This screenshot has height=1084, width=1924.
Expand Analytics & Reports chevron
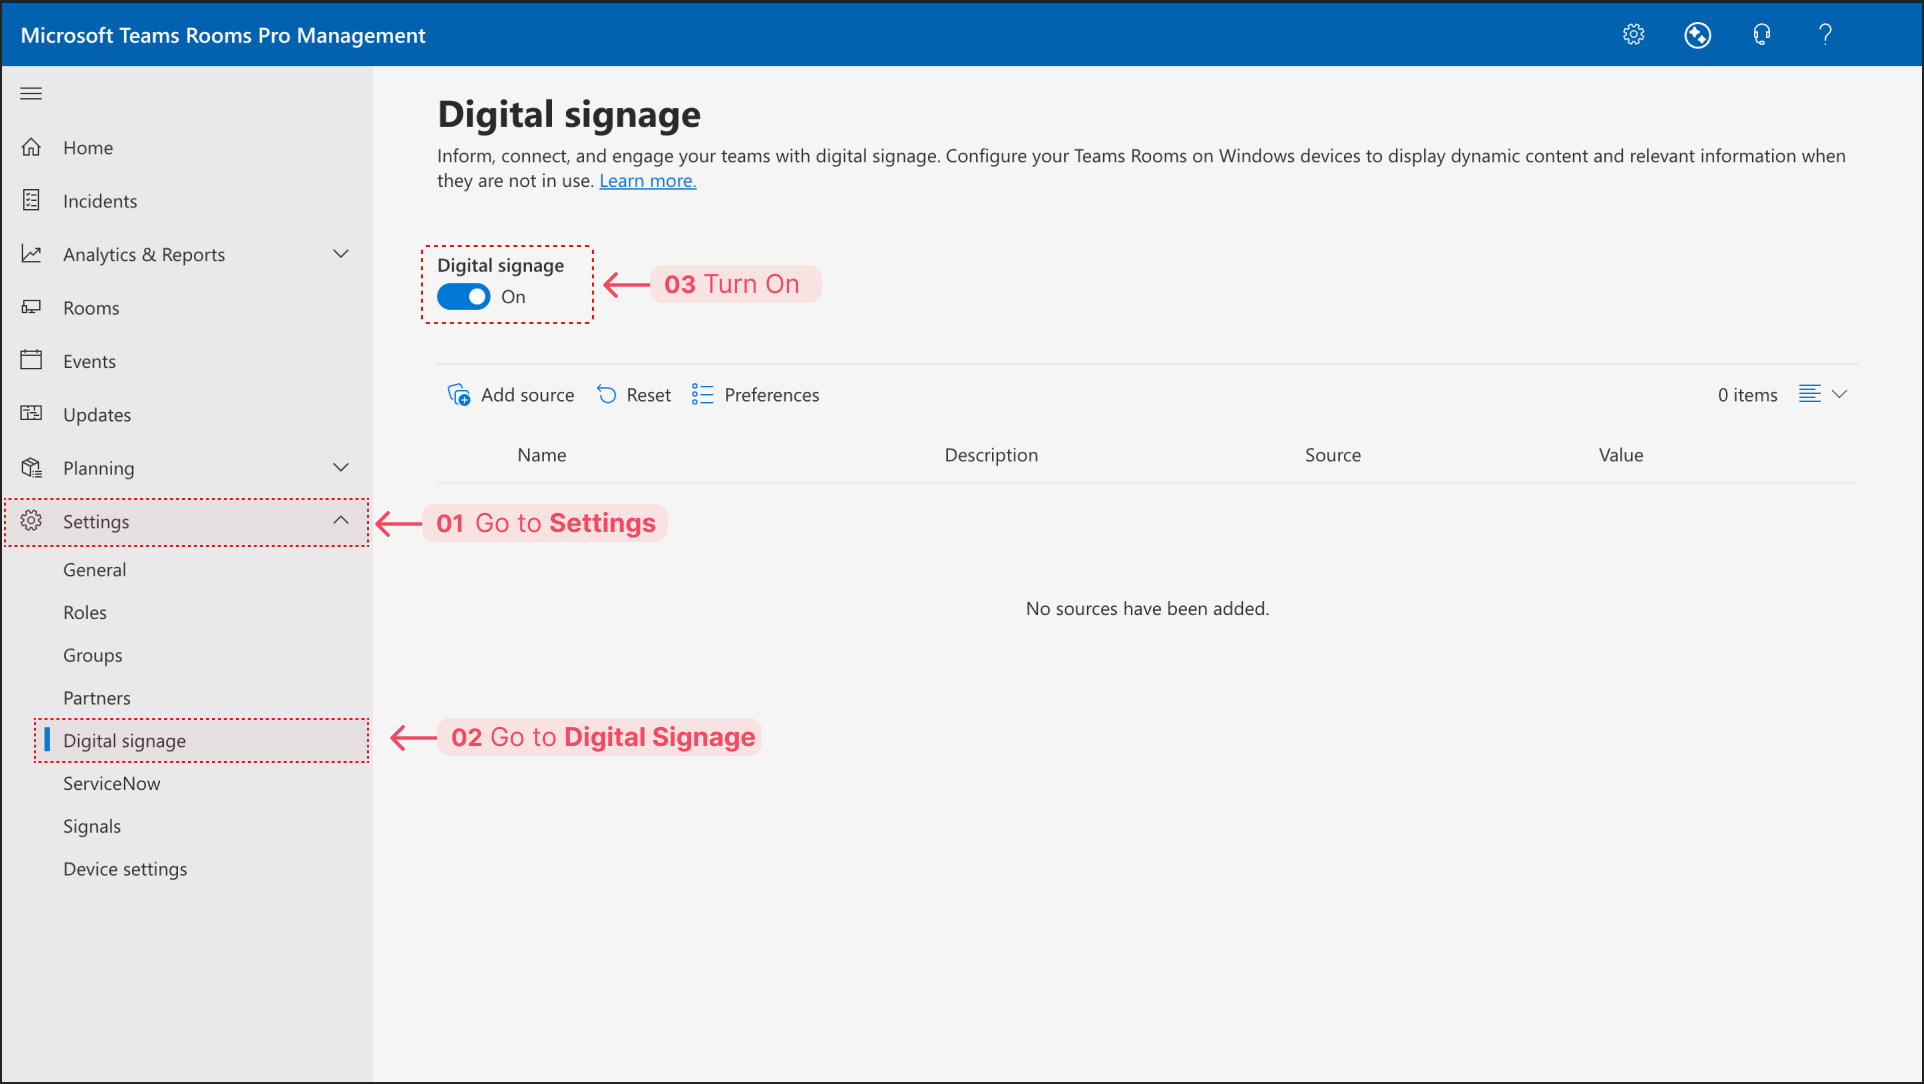pyautogui.click(x=340, y=254)
